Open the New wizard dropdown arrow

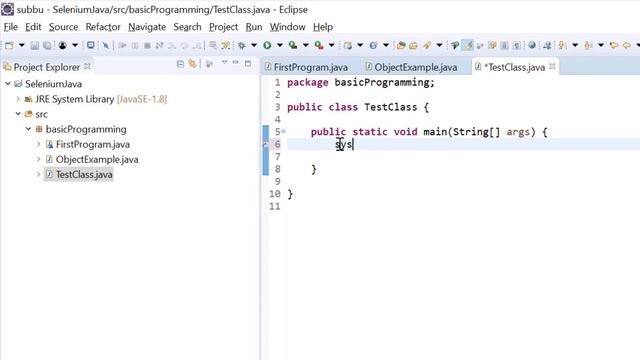(x=22, y=45)
